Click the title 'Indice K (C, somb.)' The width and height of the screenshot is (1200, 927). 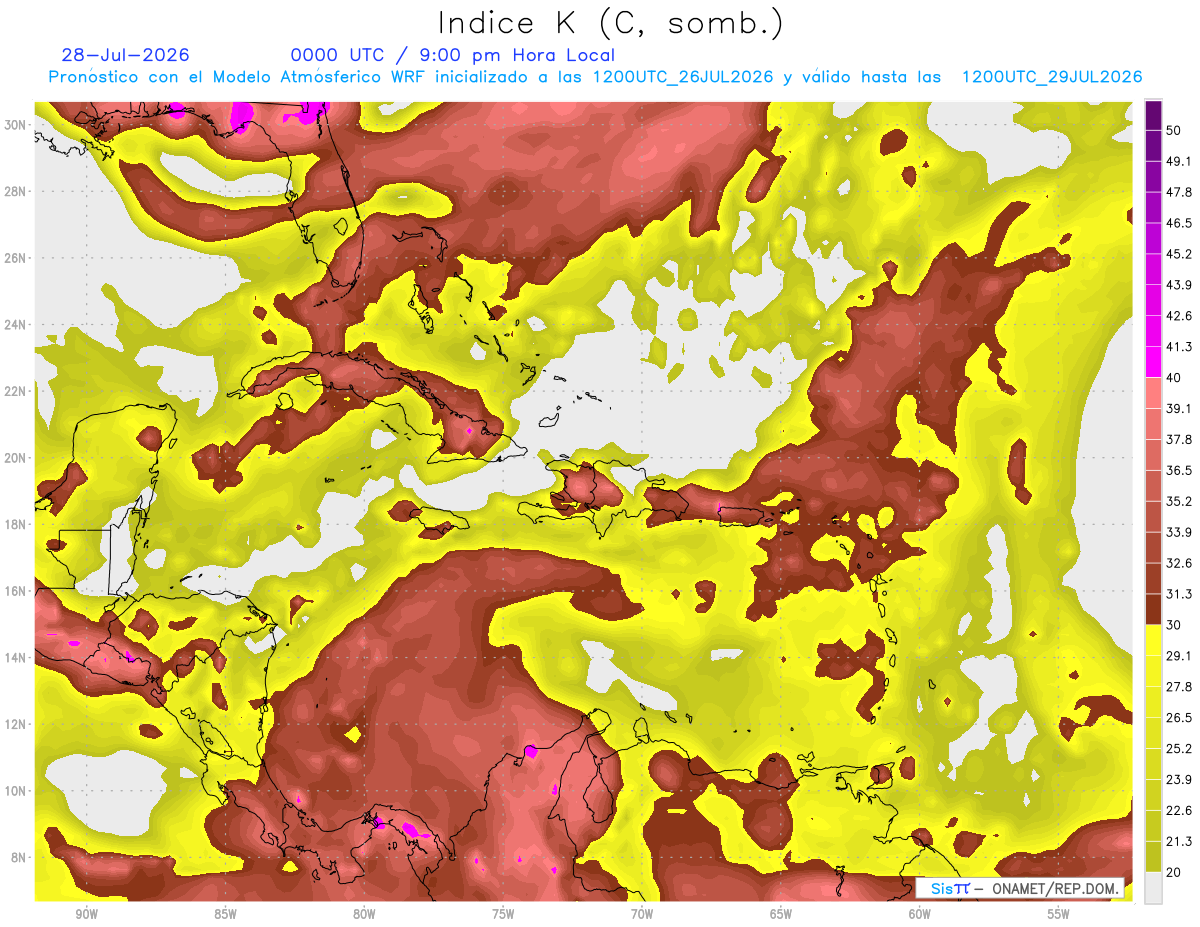[611, 23]
